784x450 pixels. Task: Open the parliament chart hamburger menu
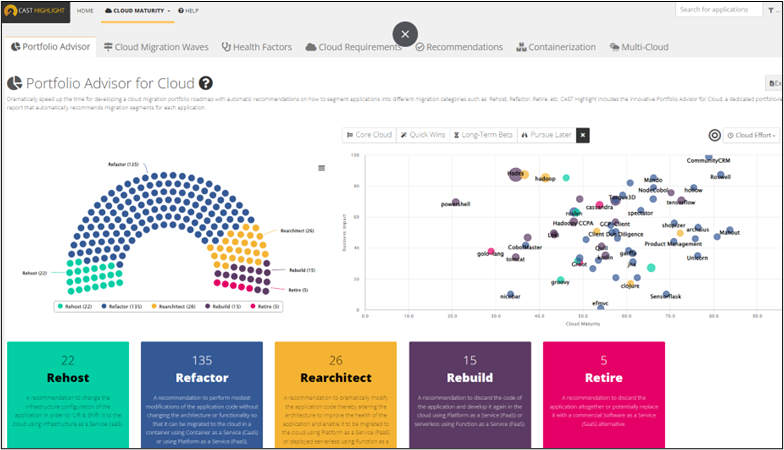pyautogui.click(x=322, y=168)
